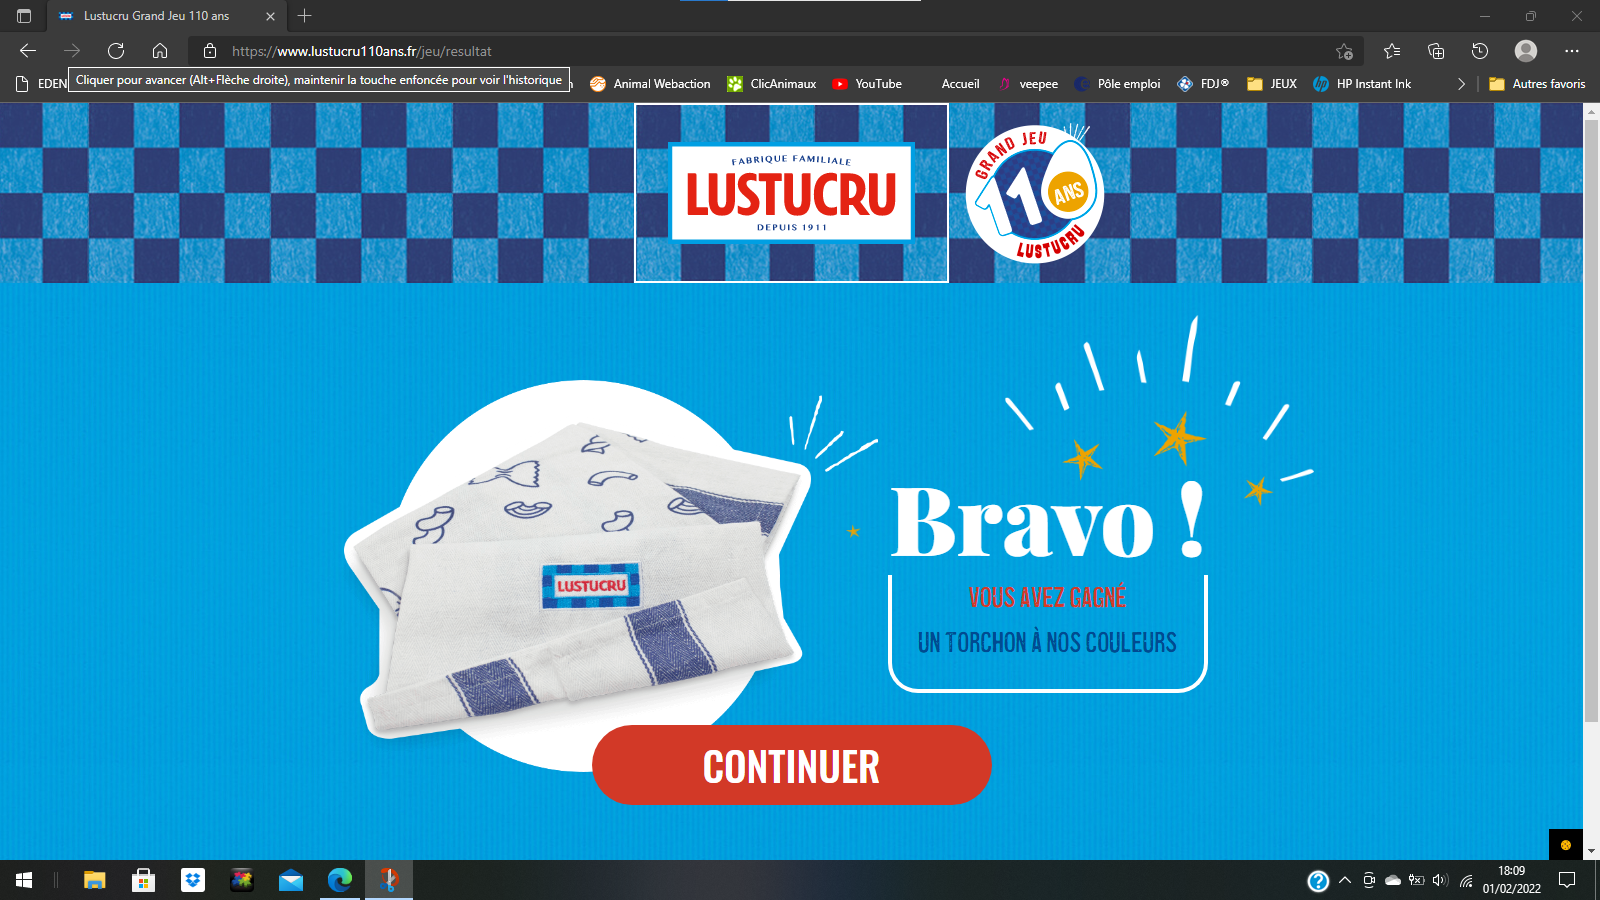Open the Autres favoris folder
This screenshot has width=1600, height=900.
click(x=1537, y=84)
